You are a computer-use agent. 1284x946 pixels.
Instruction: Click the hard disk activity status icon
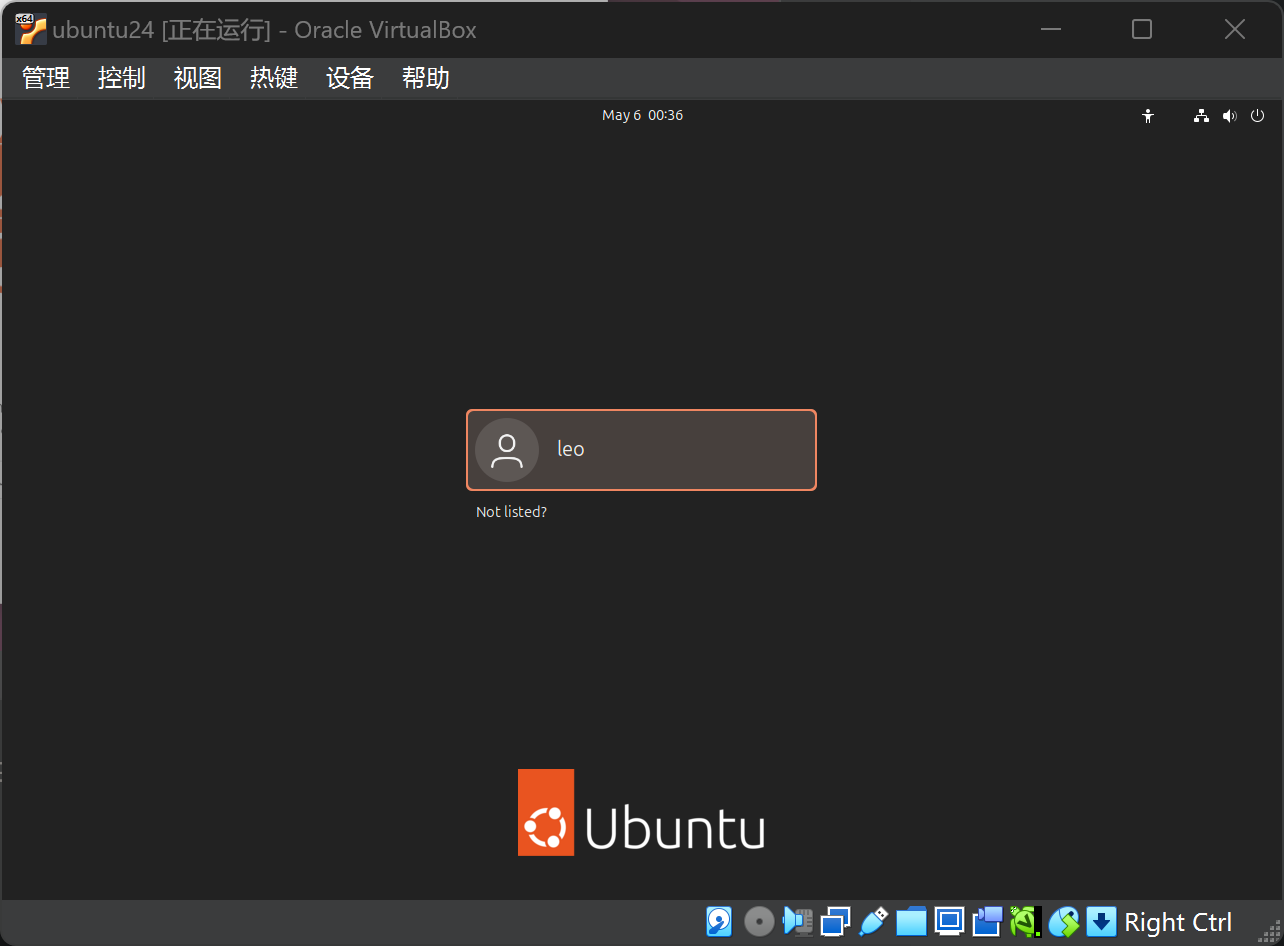tap(719, 921)
